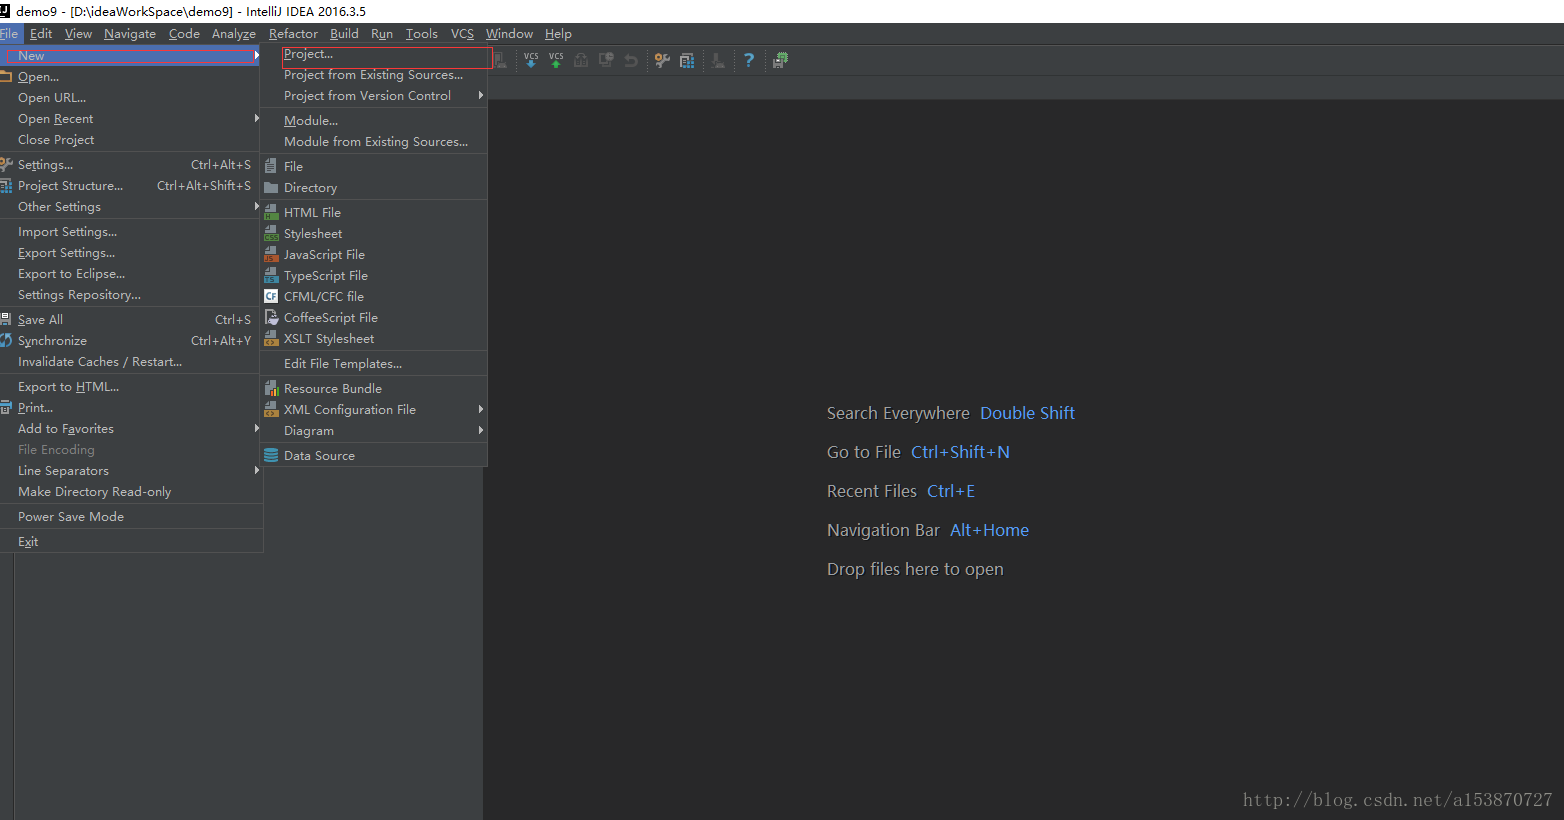Click the VCS Commit Changes toolbar icon
1564x820 pixels.
[x=556, y=60]
